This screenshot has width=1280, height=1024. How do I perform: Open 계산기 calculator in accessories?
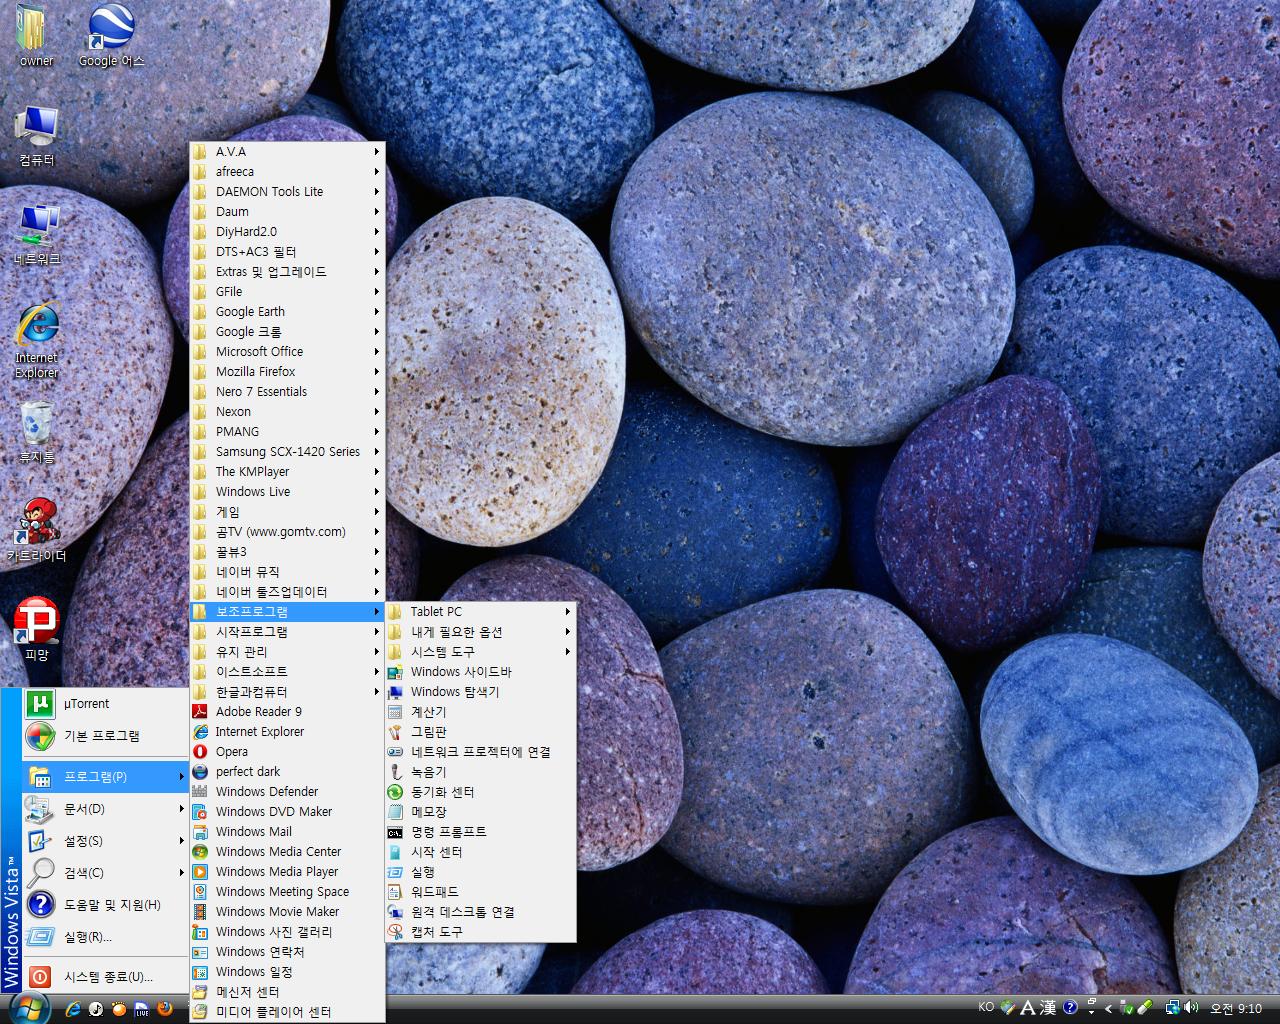481,712
